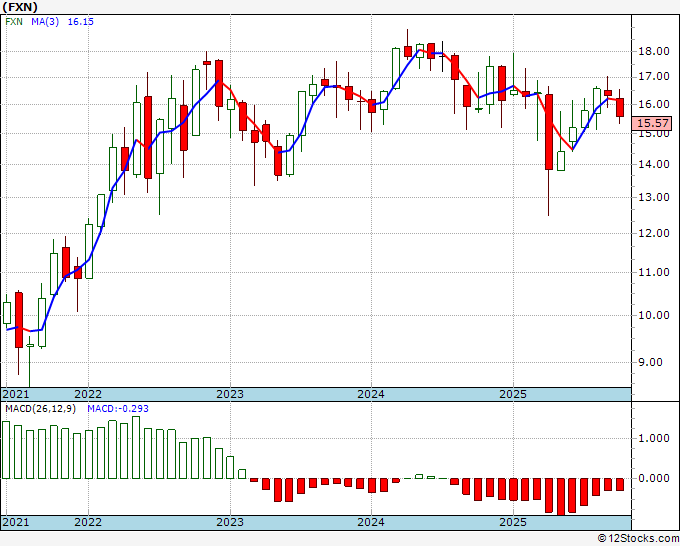Click 2024 on the MACD panel timeline
This screenshot has width=680, height=546.
coord(371,522)
